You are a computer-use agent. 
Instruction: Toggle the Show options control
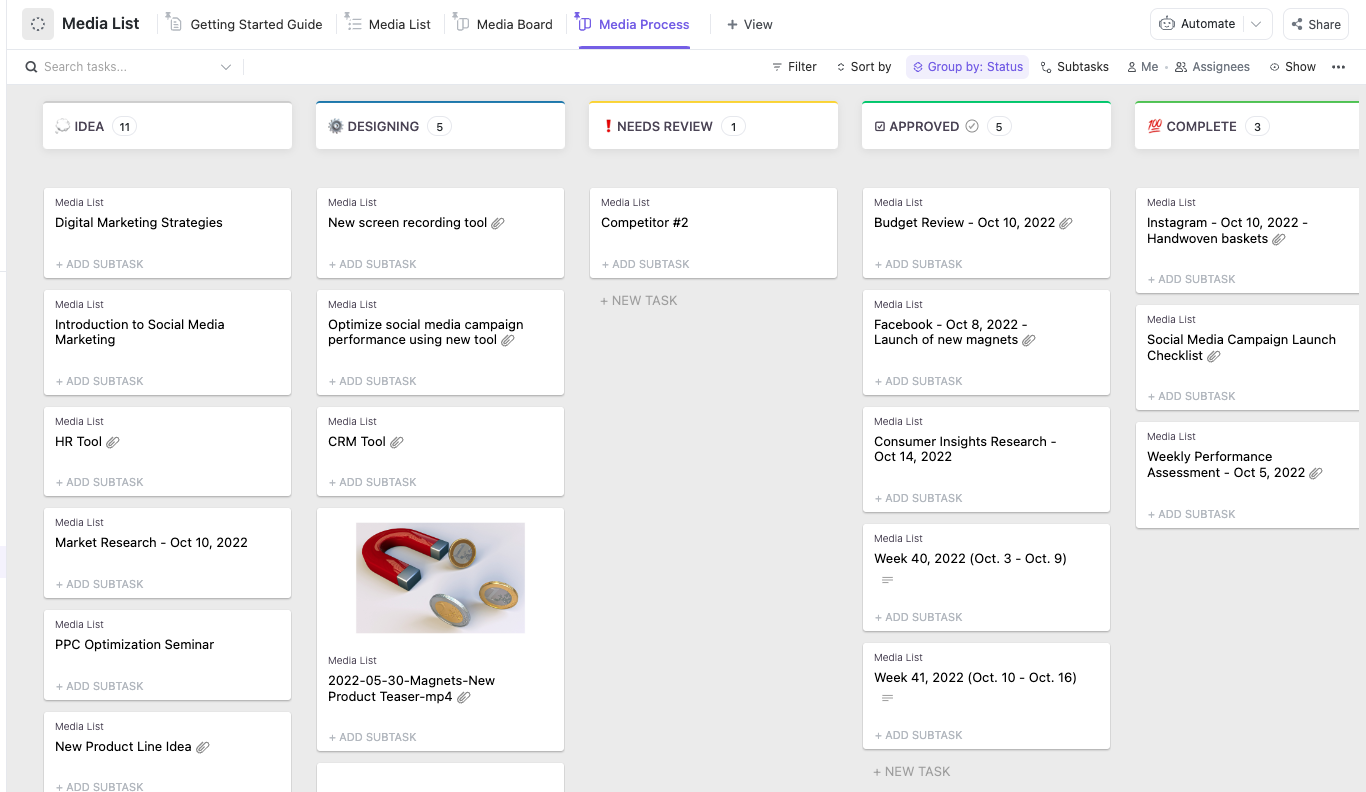coord(1293,66)
